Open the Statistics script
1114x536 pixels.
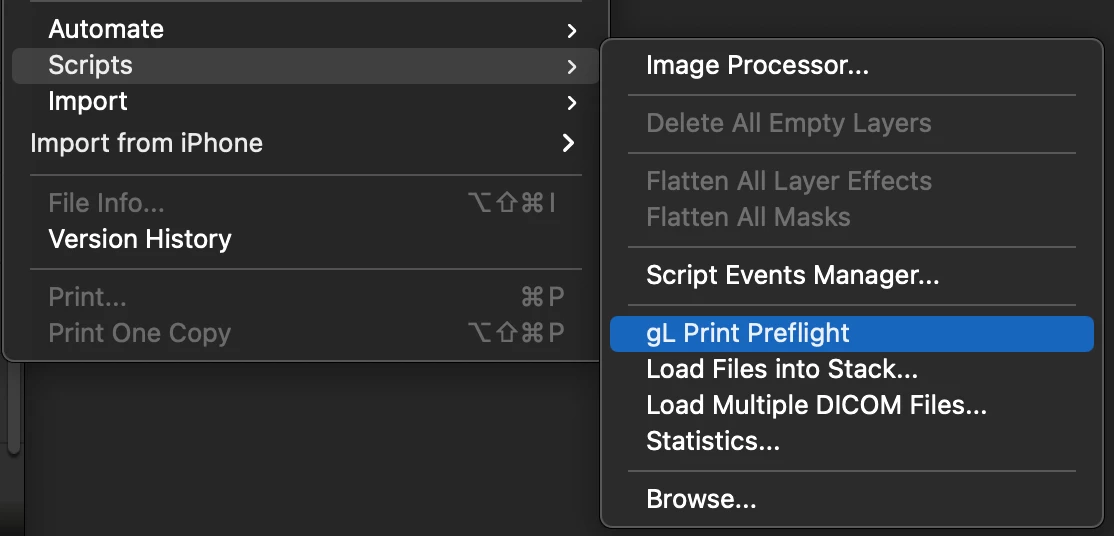(712, 441)
